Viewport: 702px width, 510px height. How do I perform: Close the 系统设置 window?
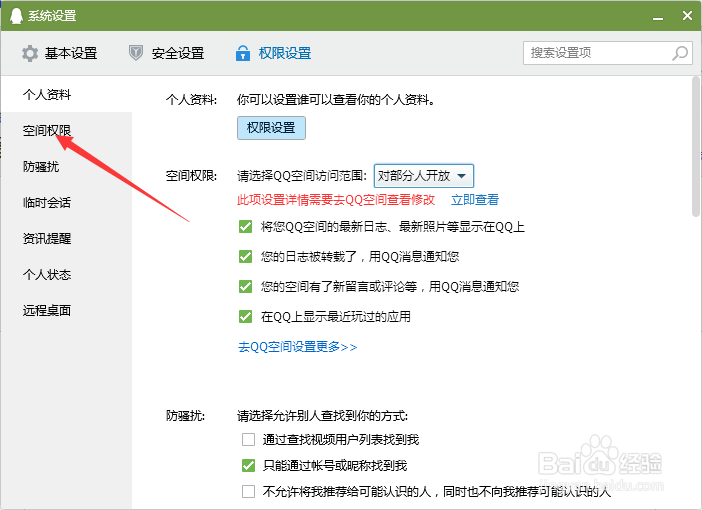(687, 16)
